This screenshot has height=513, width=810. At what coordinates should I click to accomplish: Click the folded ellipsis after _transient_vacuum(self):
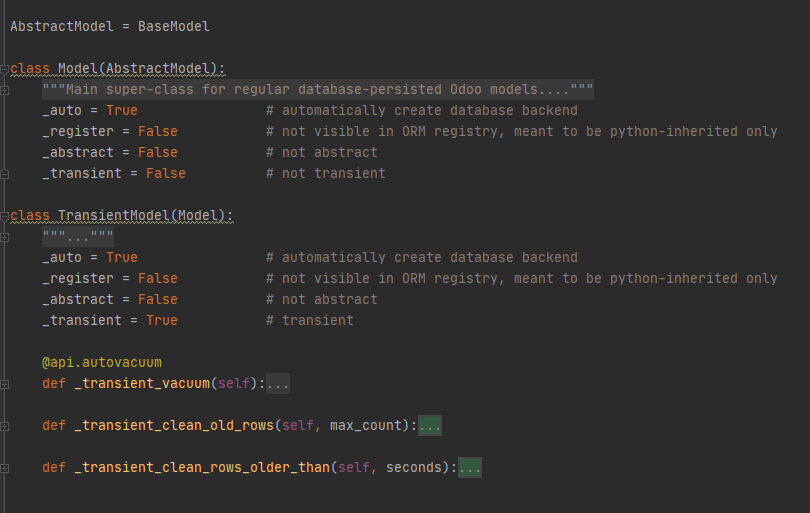coord(278,384)
